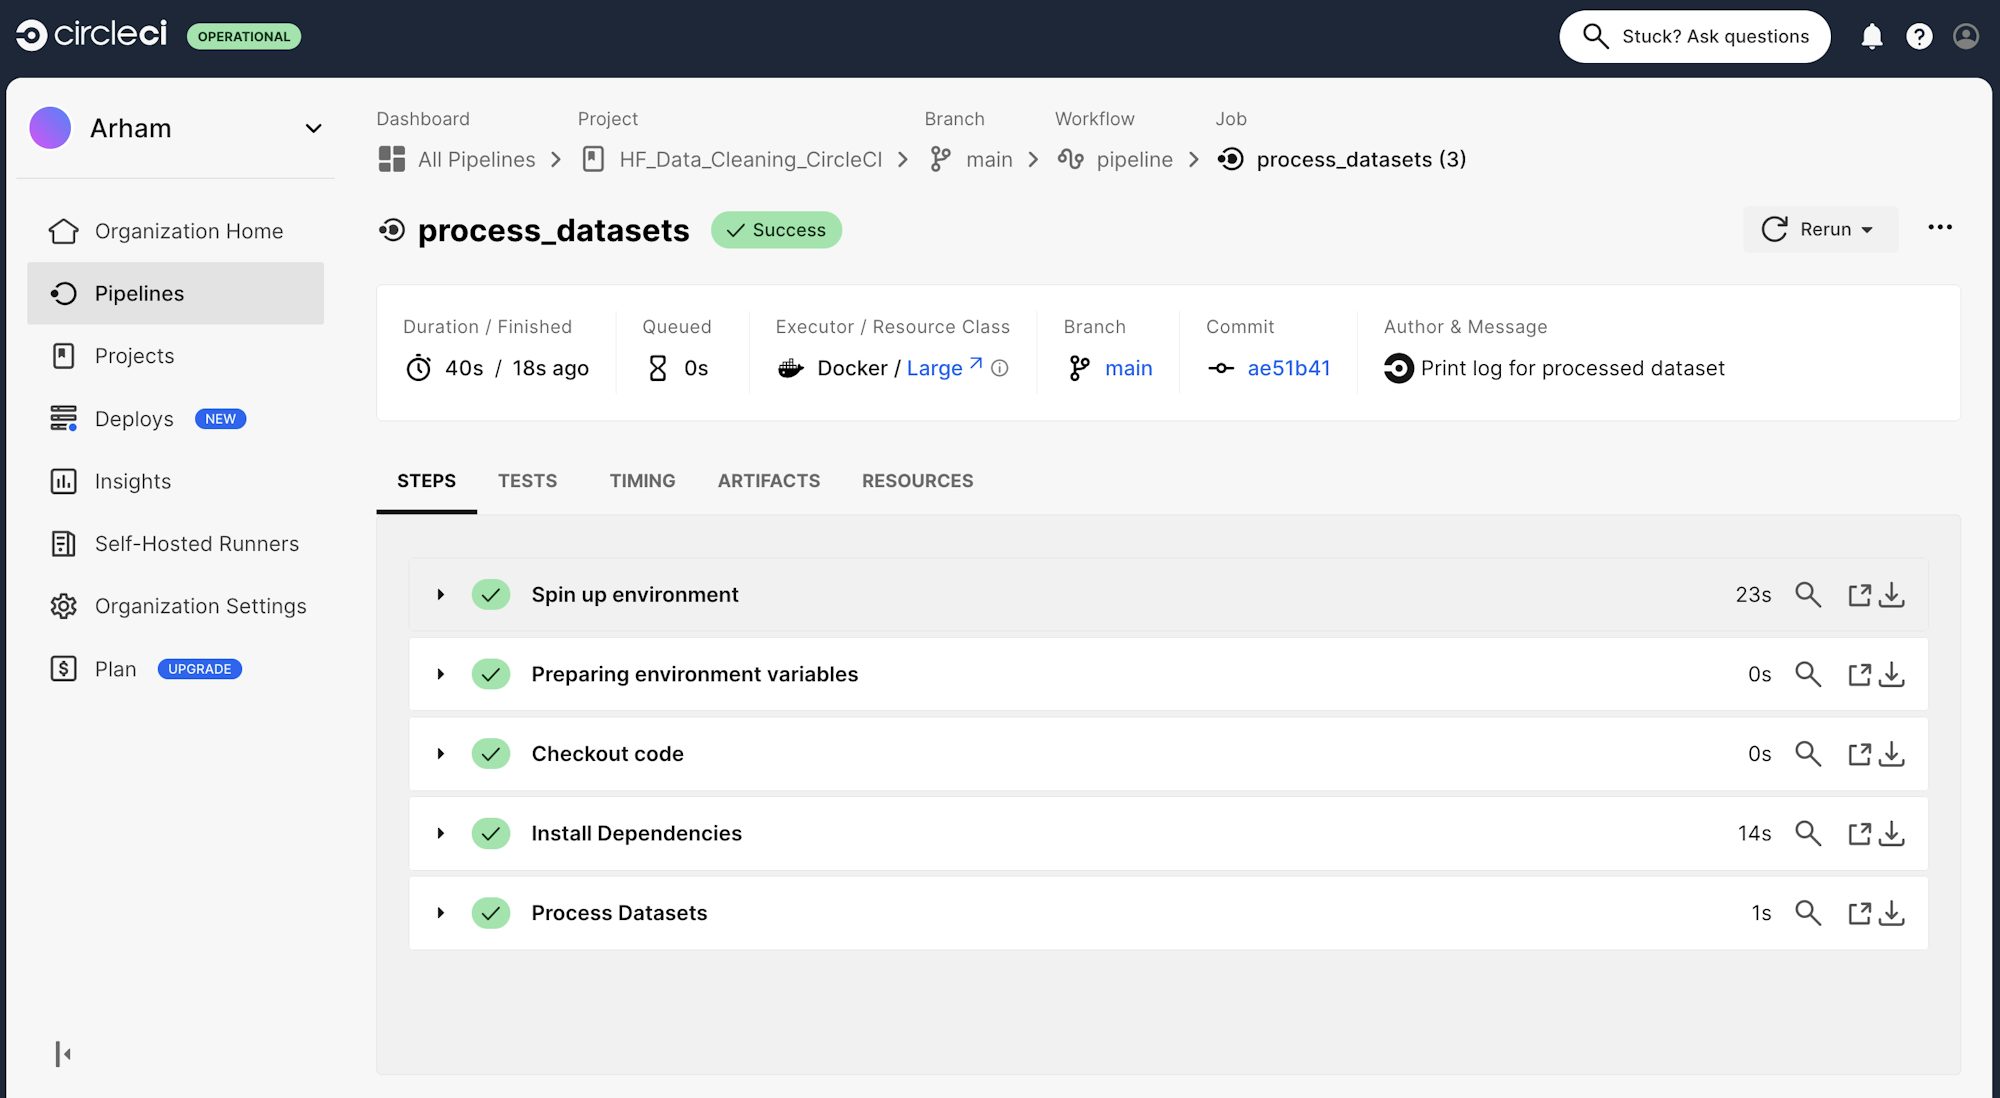The width and height of the screenshot is (2000, 1098).
Task: Select Pipelines in the sidebar
Action: click(x=139, y=293)
